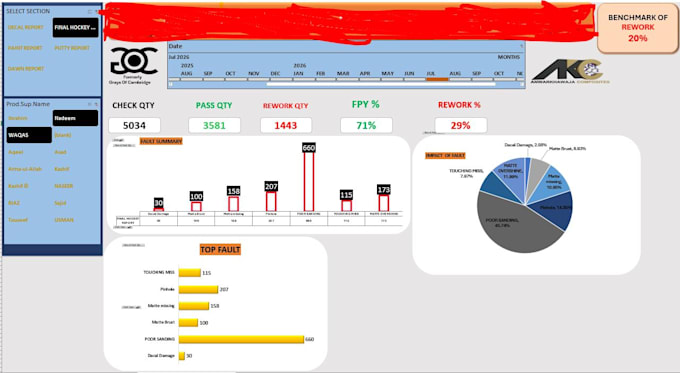Viewport: 680px width, 373px height.
Task: Click Matte missing bar in Top Fault chart
Action: 193,306
